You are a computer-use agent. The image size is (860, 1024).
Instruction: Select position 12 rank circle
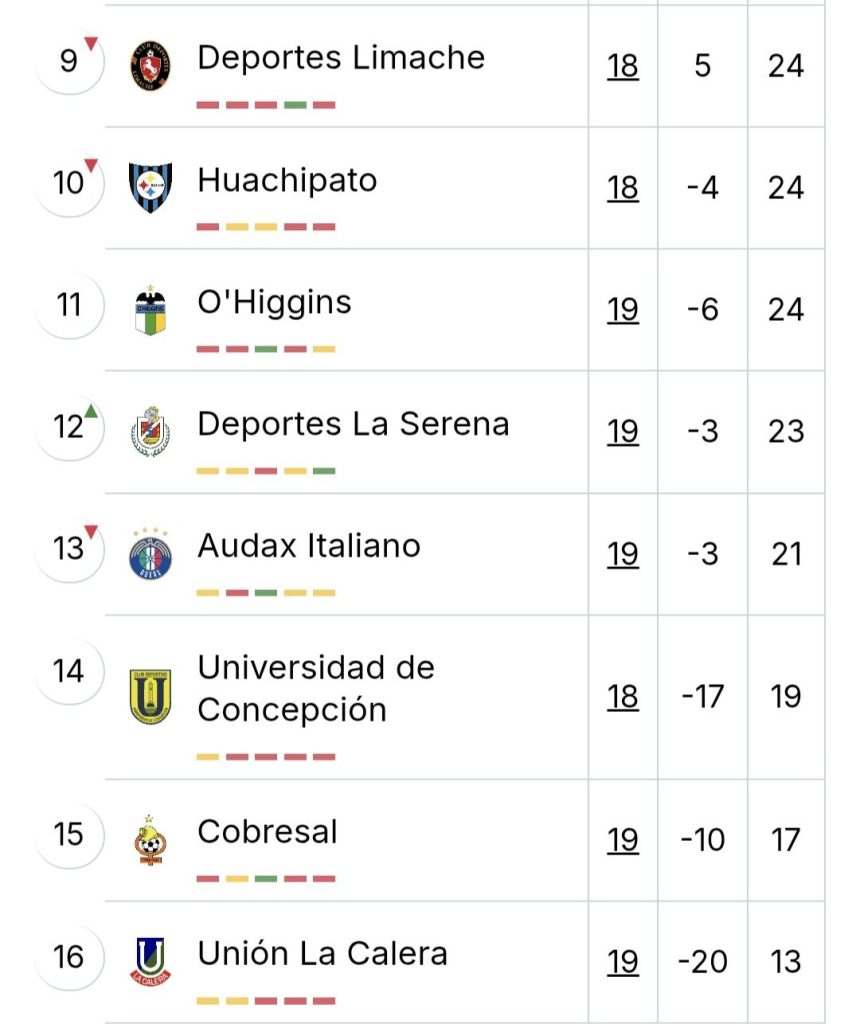click(69, 427)
